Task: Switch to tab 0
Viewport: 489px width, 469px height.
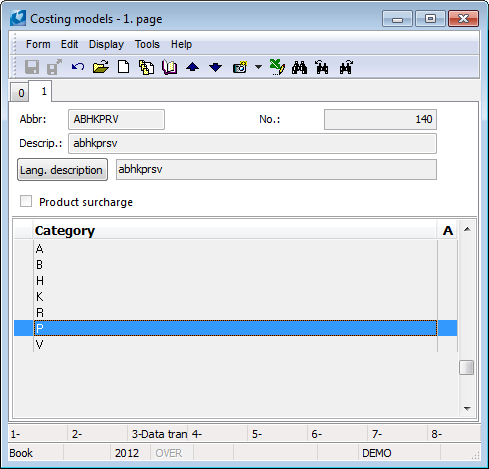Action: (21, 93)
